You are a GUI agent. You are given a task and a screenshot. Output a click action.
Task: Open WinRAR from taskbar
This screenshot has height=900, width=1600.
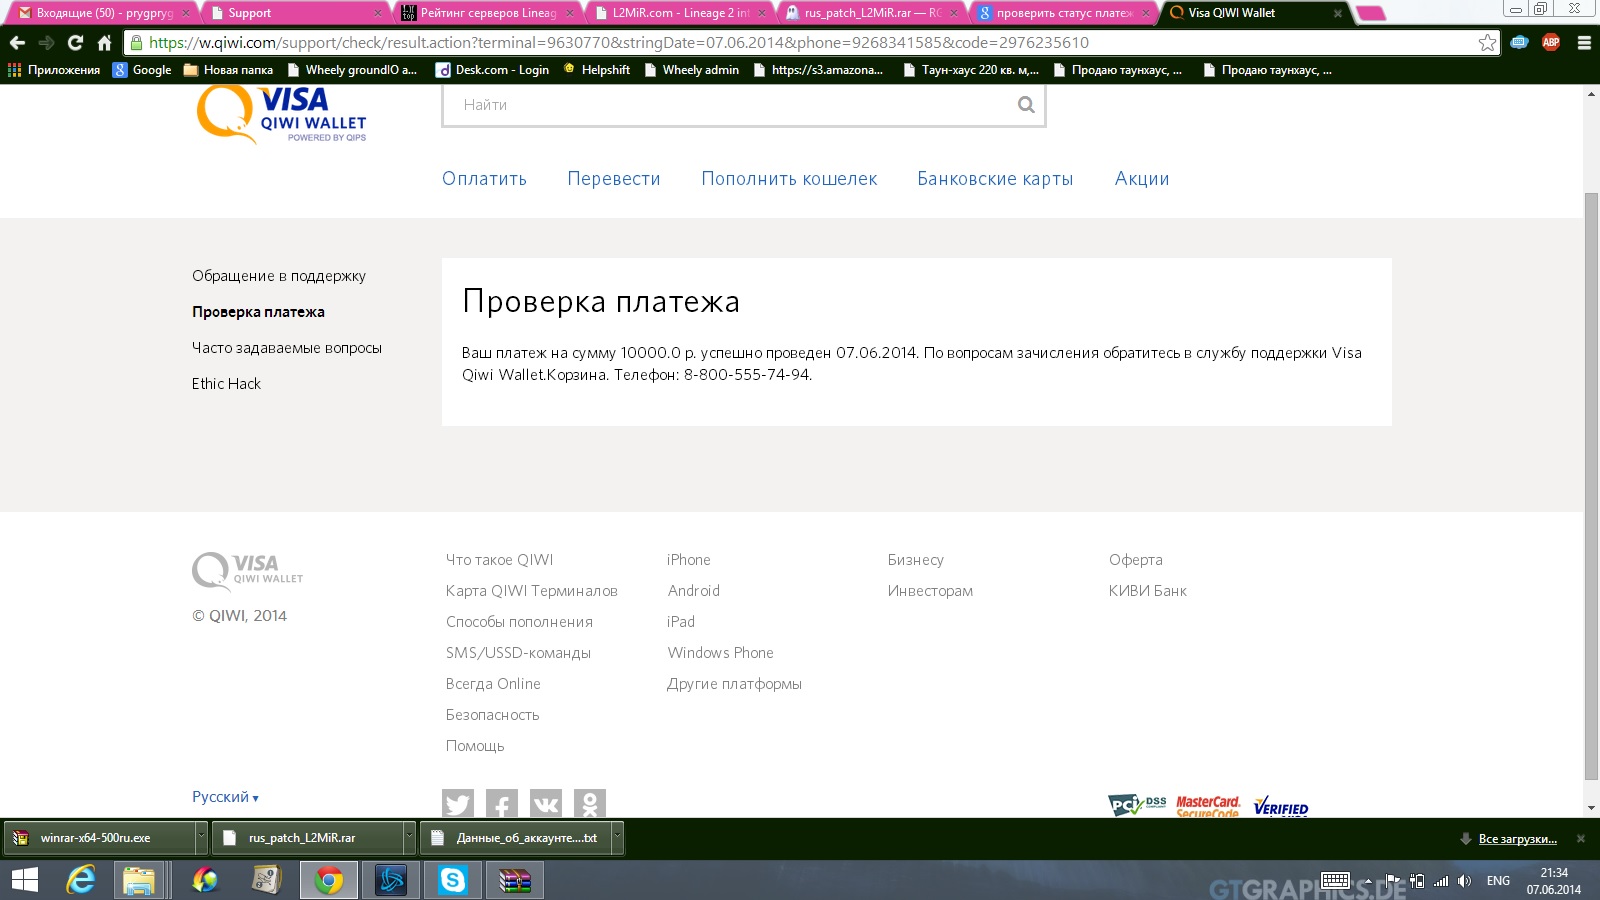pyautogui.click(x=515, y=880)
